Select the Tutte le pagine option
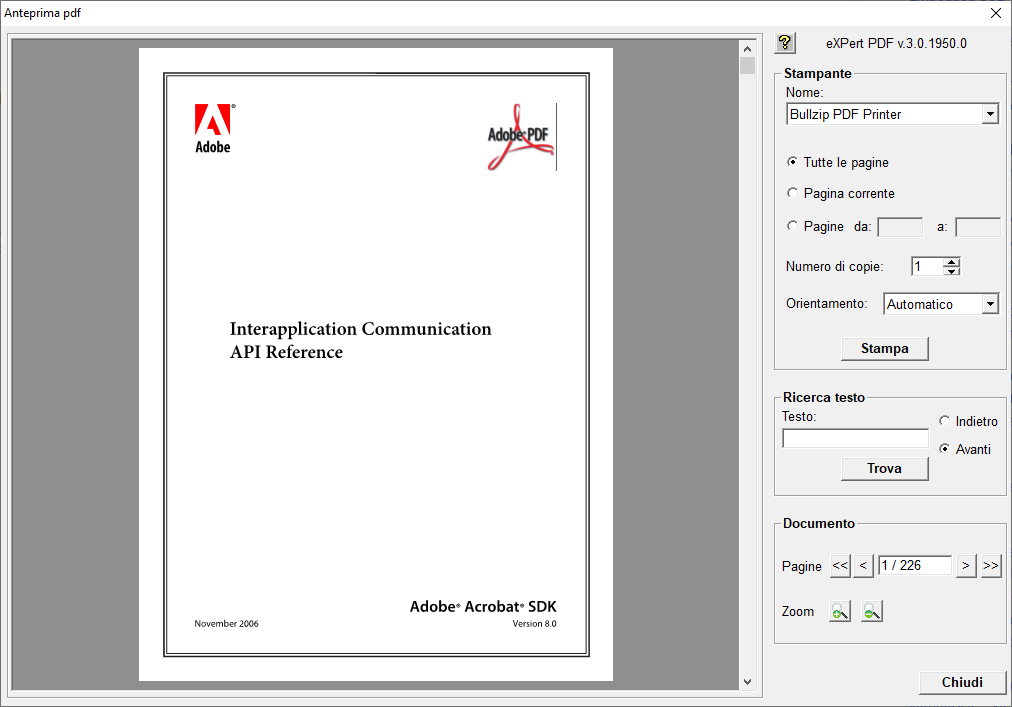The width and height of the screenshot is (1012, 707). tap(793, 162)
